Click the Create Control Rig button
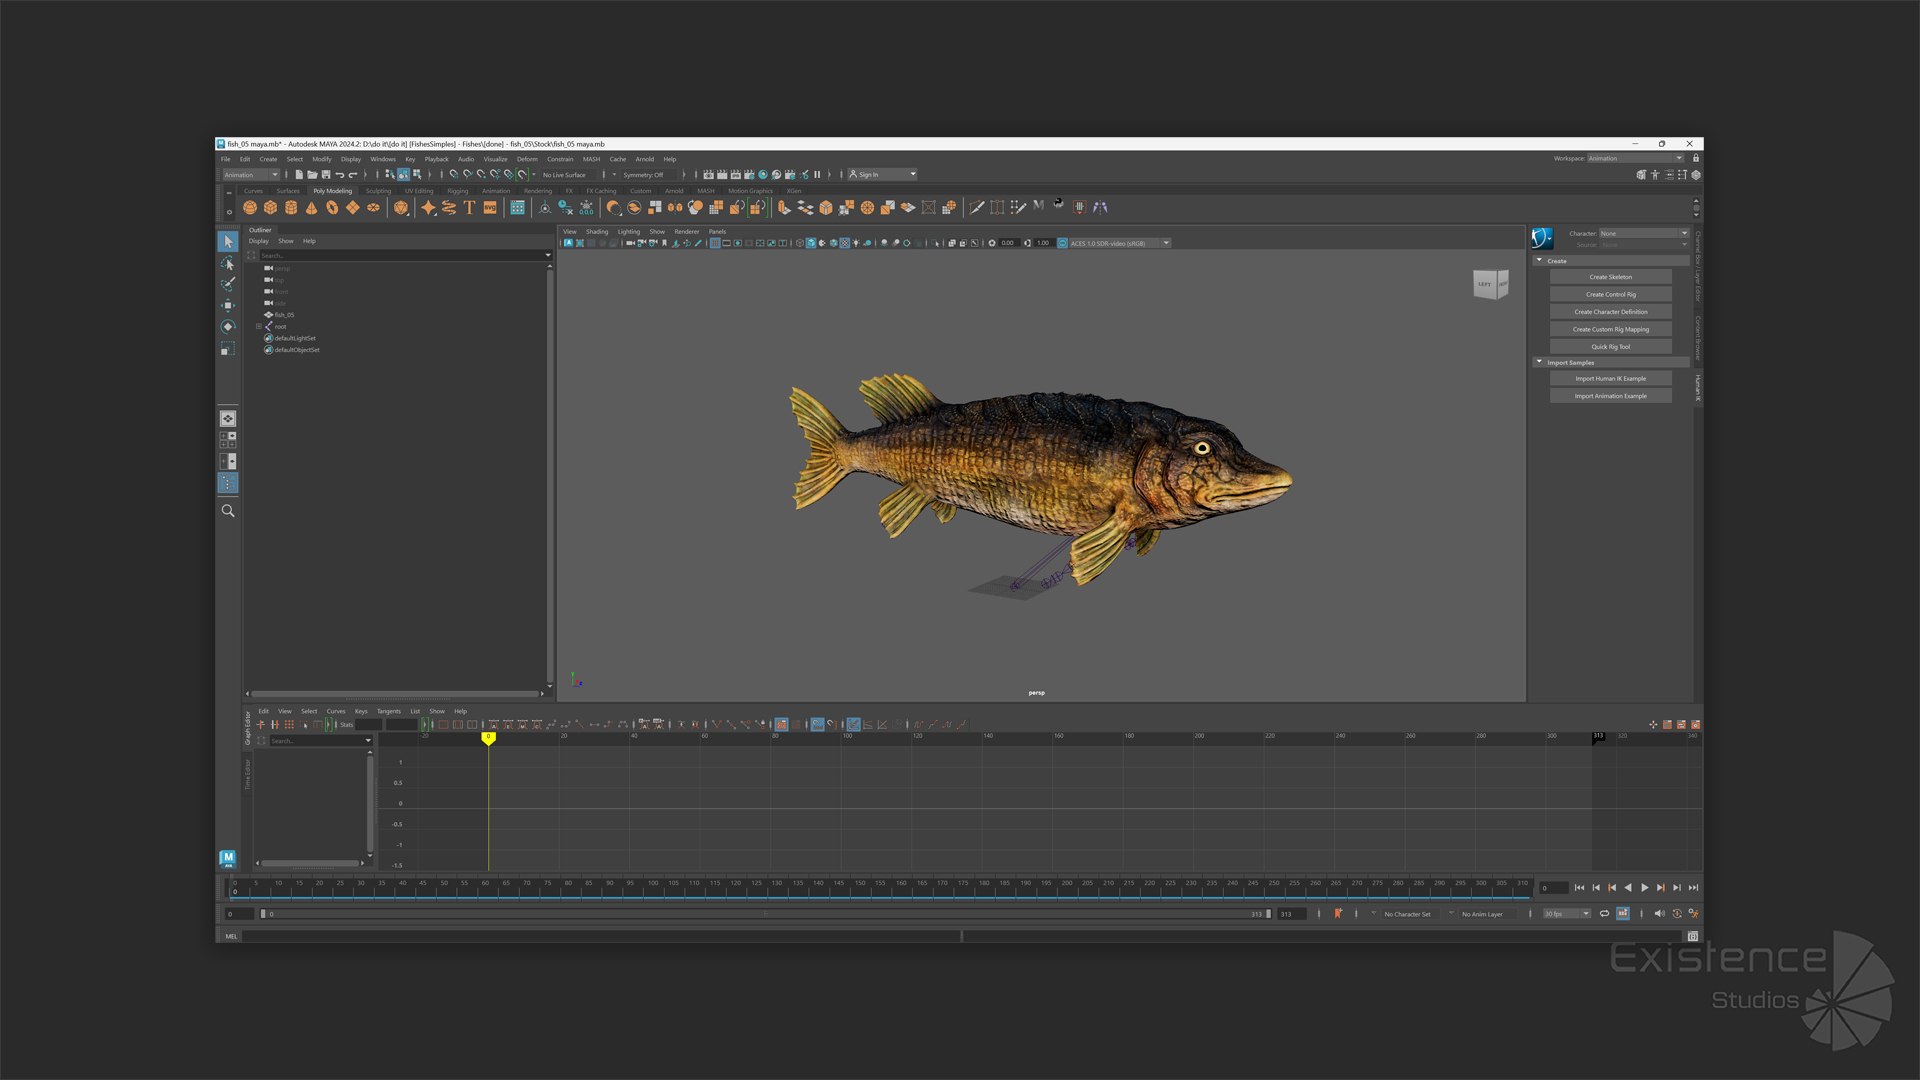This screenshot has height=1080, width=1920. (x=1610, y=294)
